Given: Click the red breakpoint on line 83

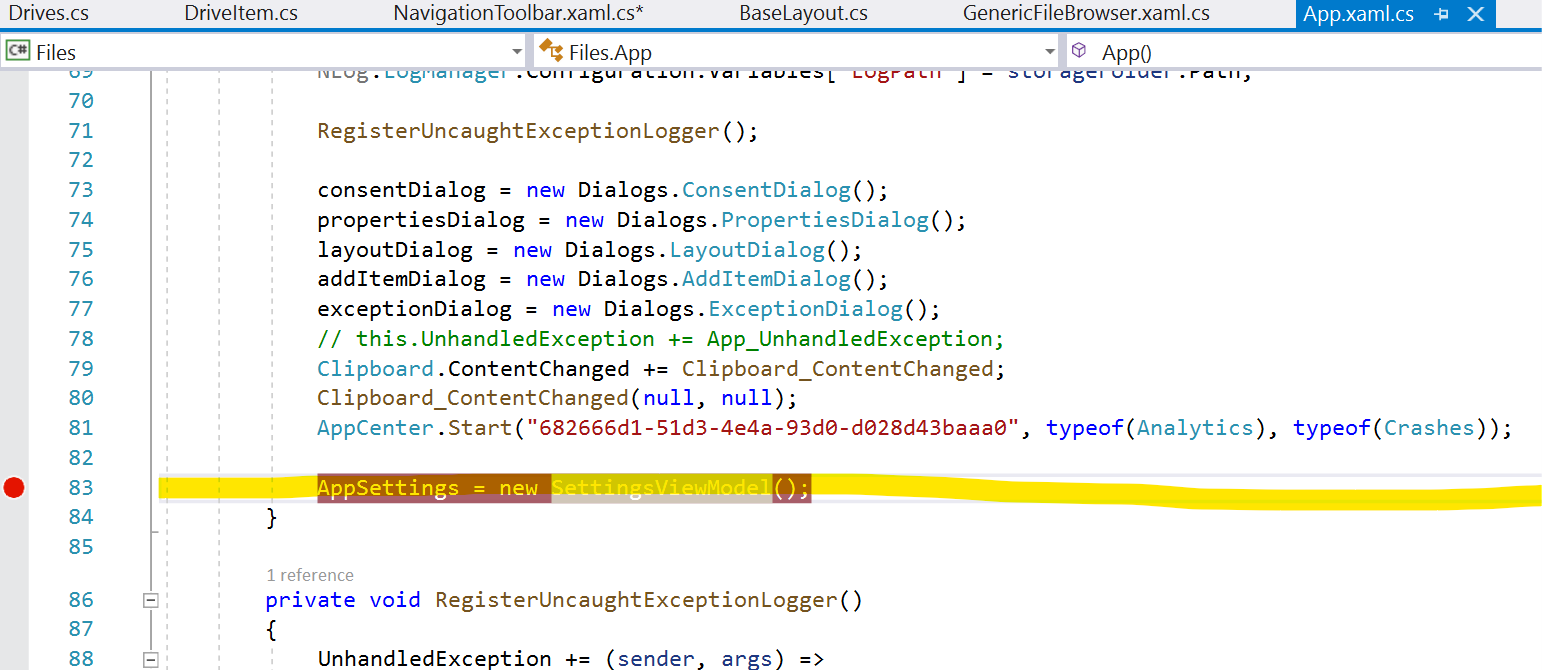Looking at the screenshot, I should point(12,488).
